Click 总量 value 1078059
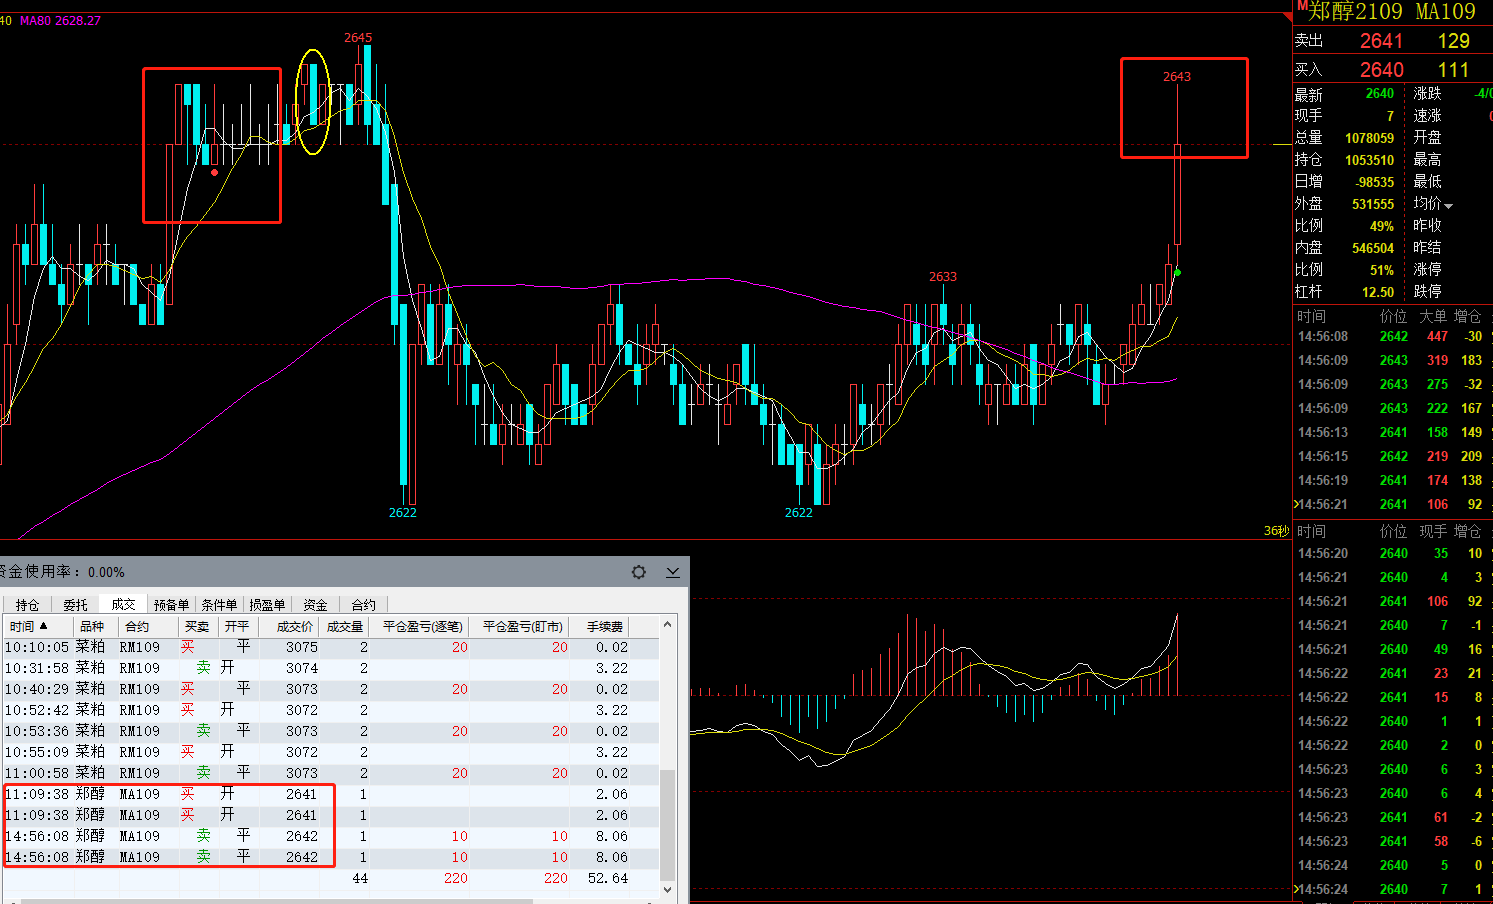The height and width of the screenshot is (904, 1493). 1369,138
